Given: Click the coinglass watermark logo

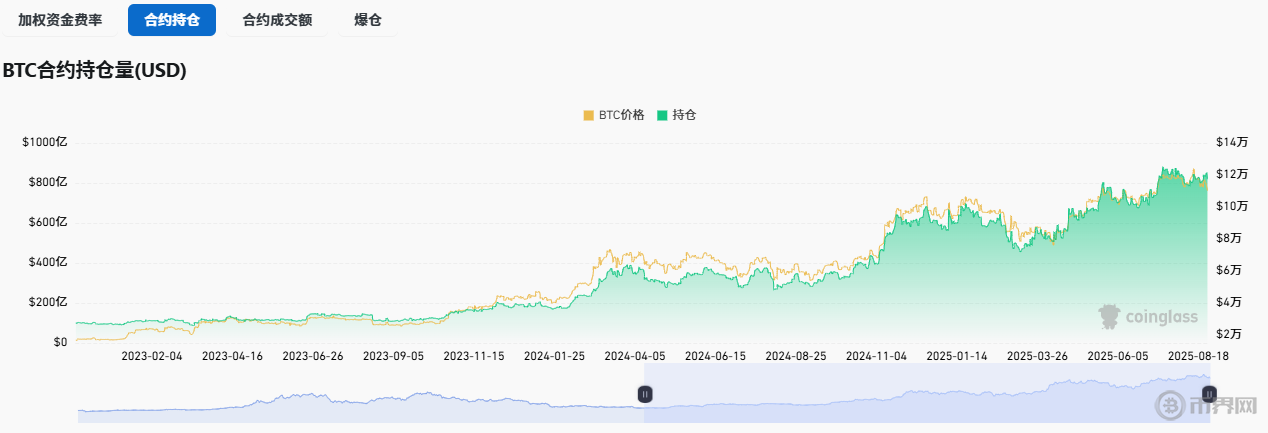Looking at the screenshot, I should [x=1148, y=317].
